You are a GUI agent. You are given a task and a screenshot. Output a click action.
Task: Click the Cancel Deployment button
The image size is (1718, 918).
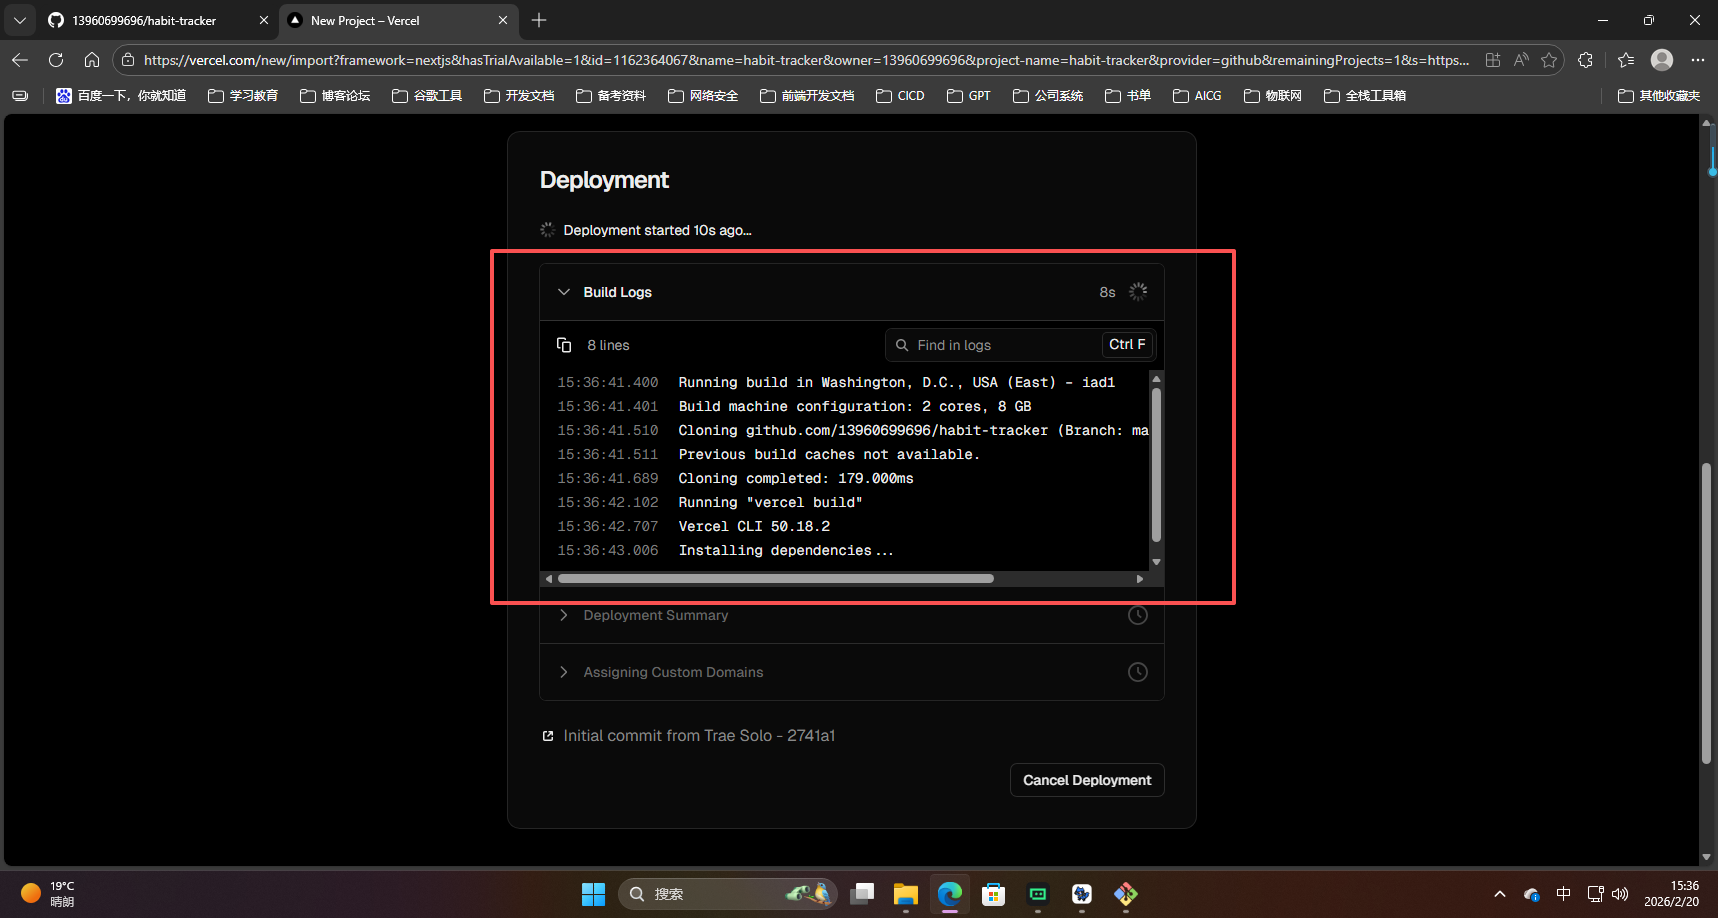click(1087, 780)
